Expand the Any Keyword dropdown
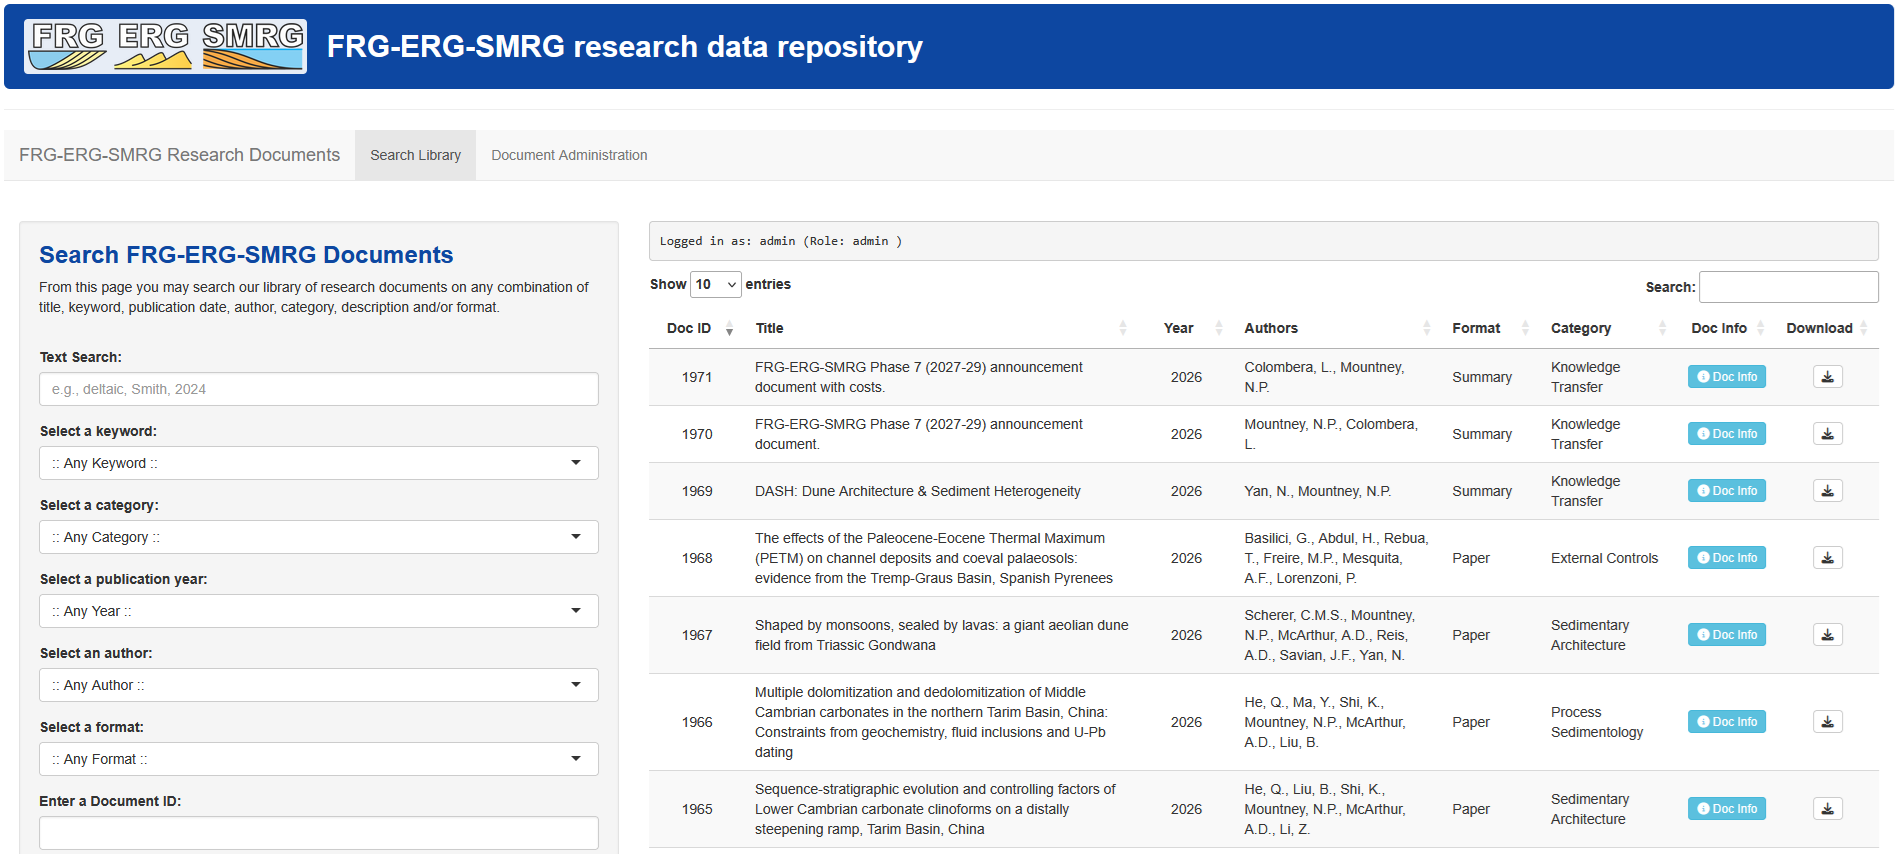Viewport: 1897px width, 854px height. 319,463
